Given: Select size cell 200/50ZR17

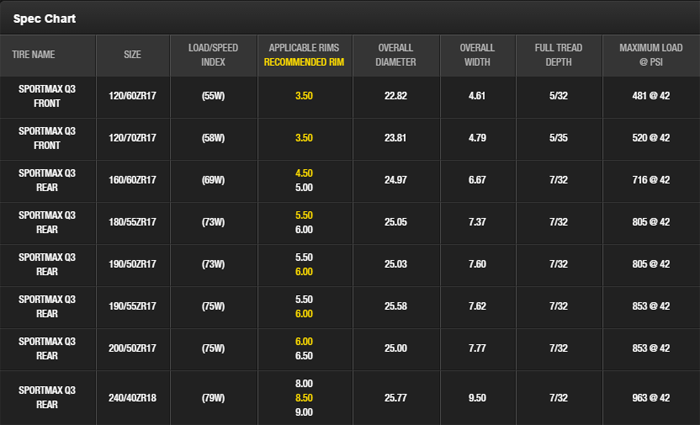Looking at the screenshot, I should (x=133, y=348).
